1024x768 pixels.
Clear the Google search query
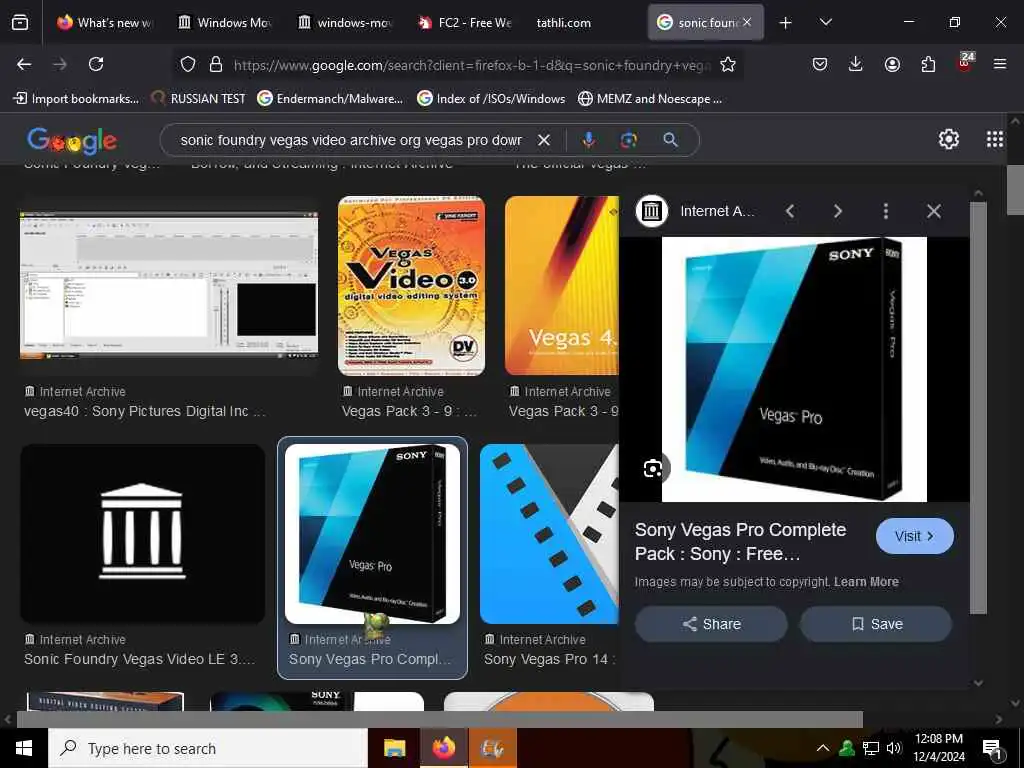coord(543,140)
